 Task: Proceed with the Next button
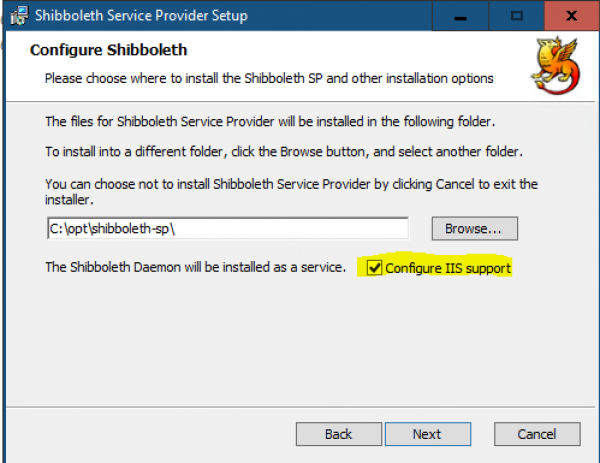click(x=428, y=434)
